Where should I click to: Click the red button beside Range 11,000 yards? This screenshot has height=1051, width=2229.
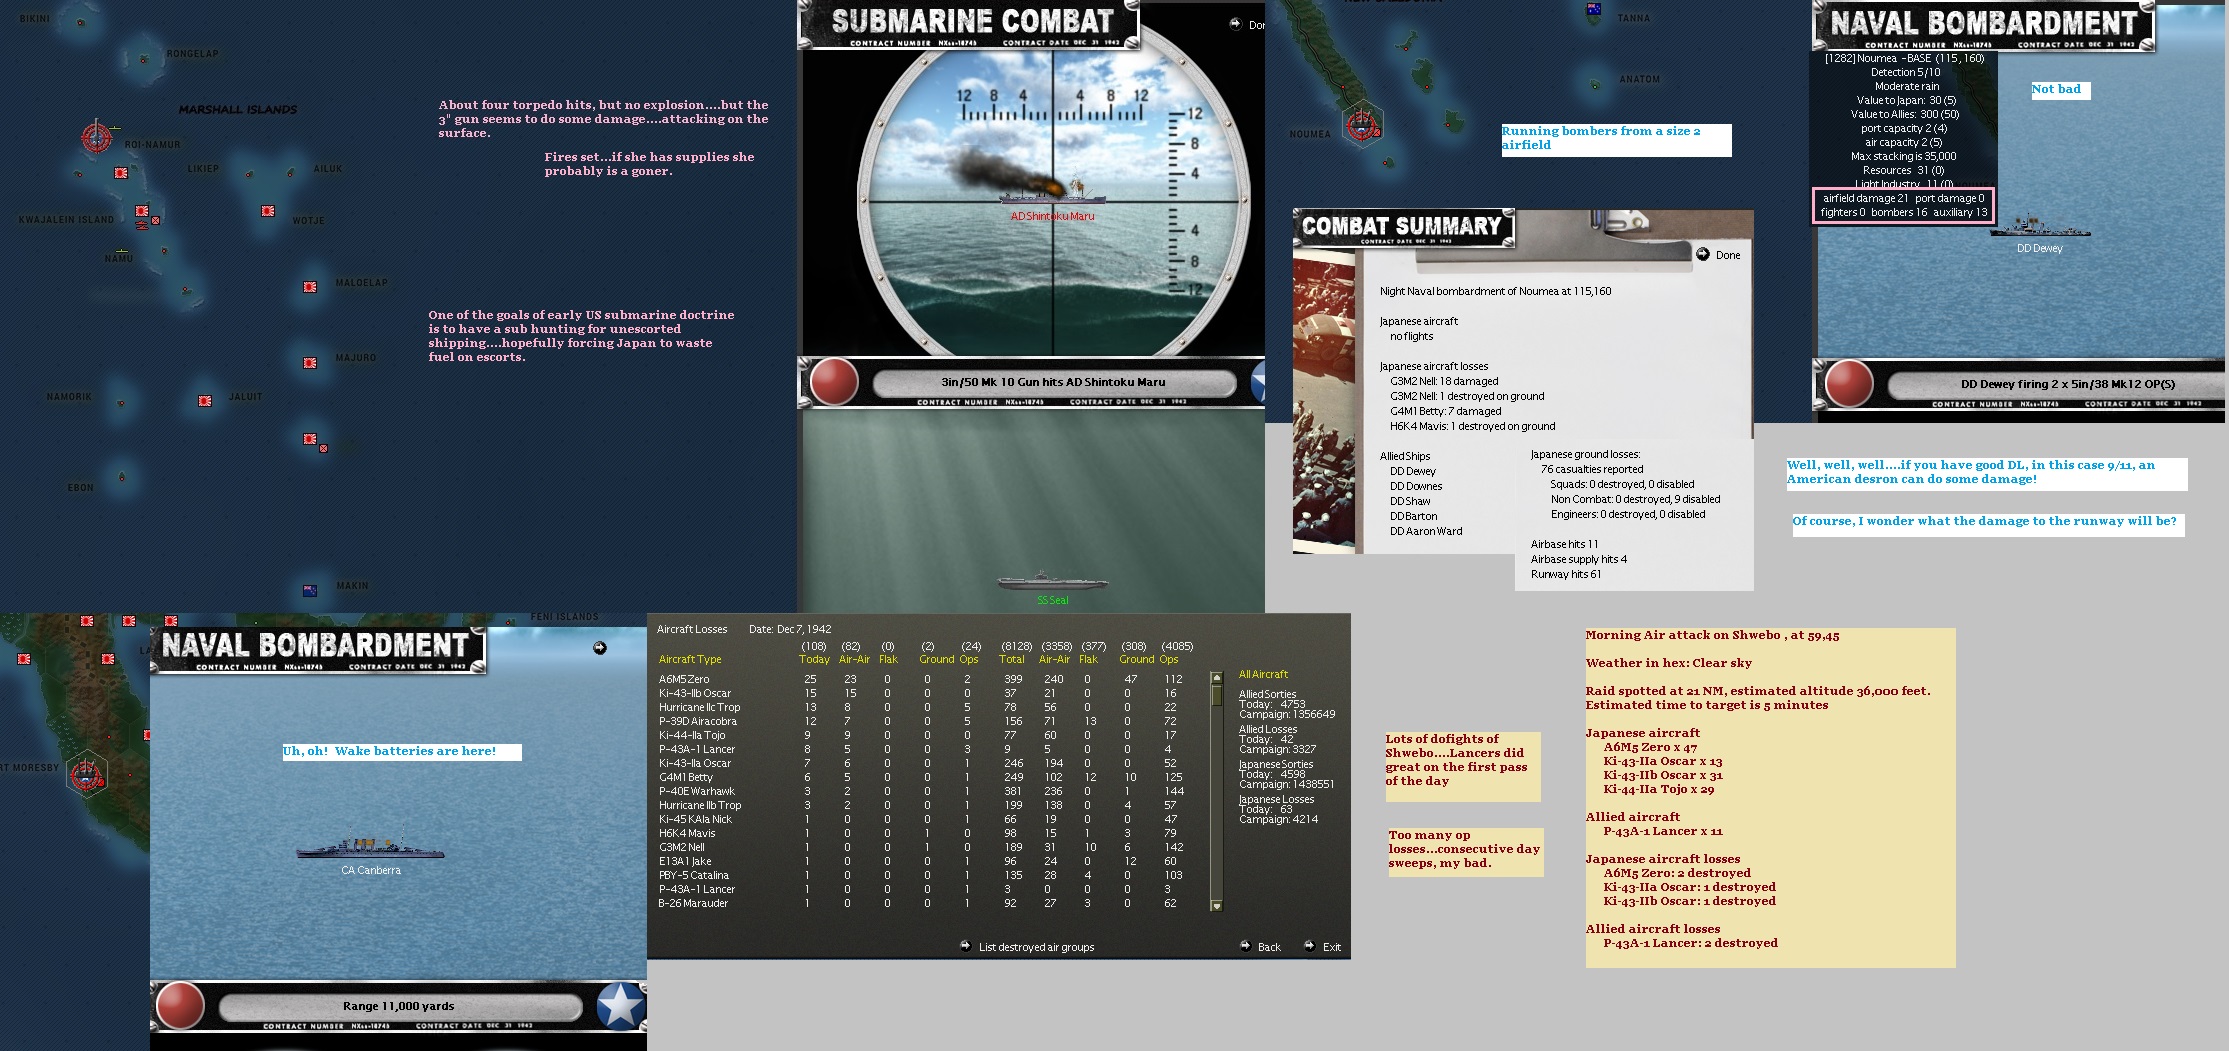181,1005
